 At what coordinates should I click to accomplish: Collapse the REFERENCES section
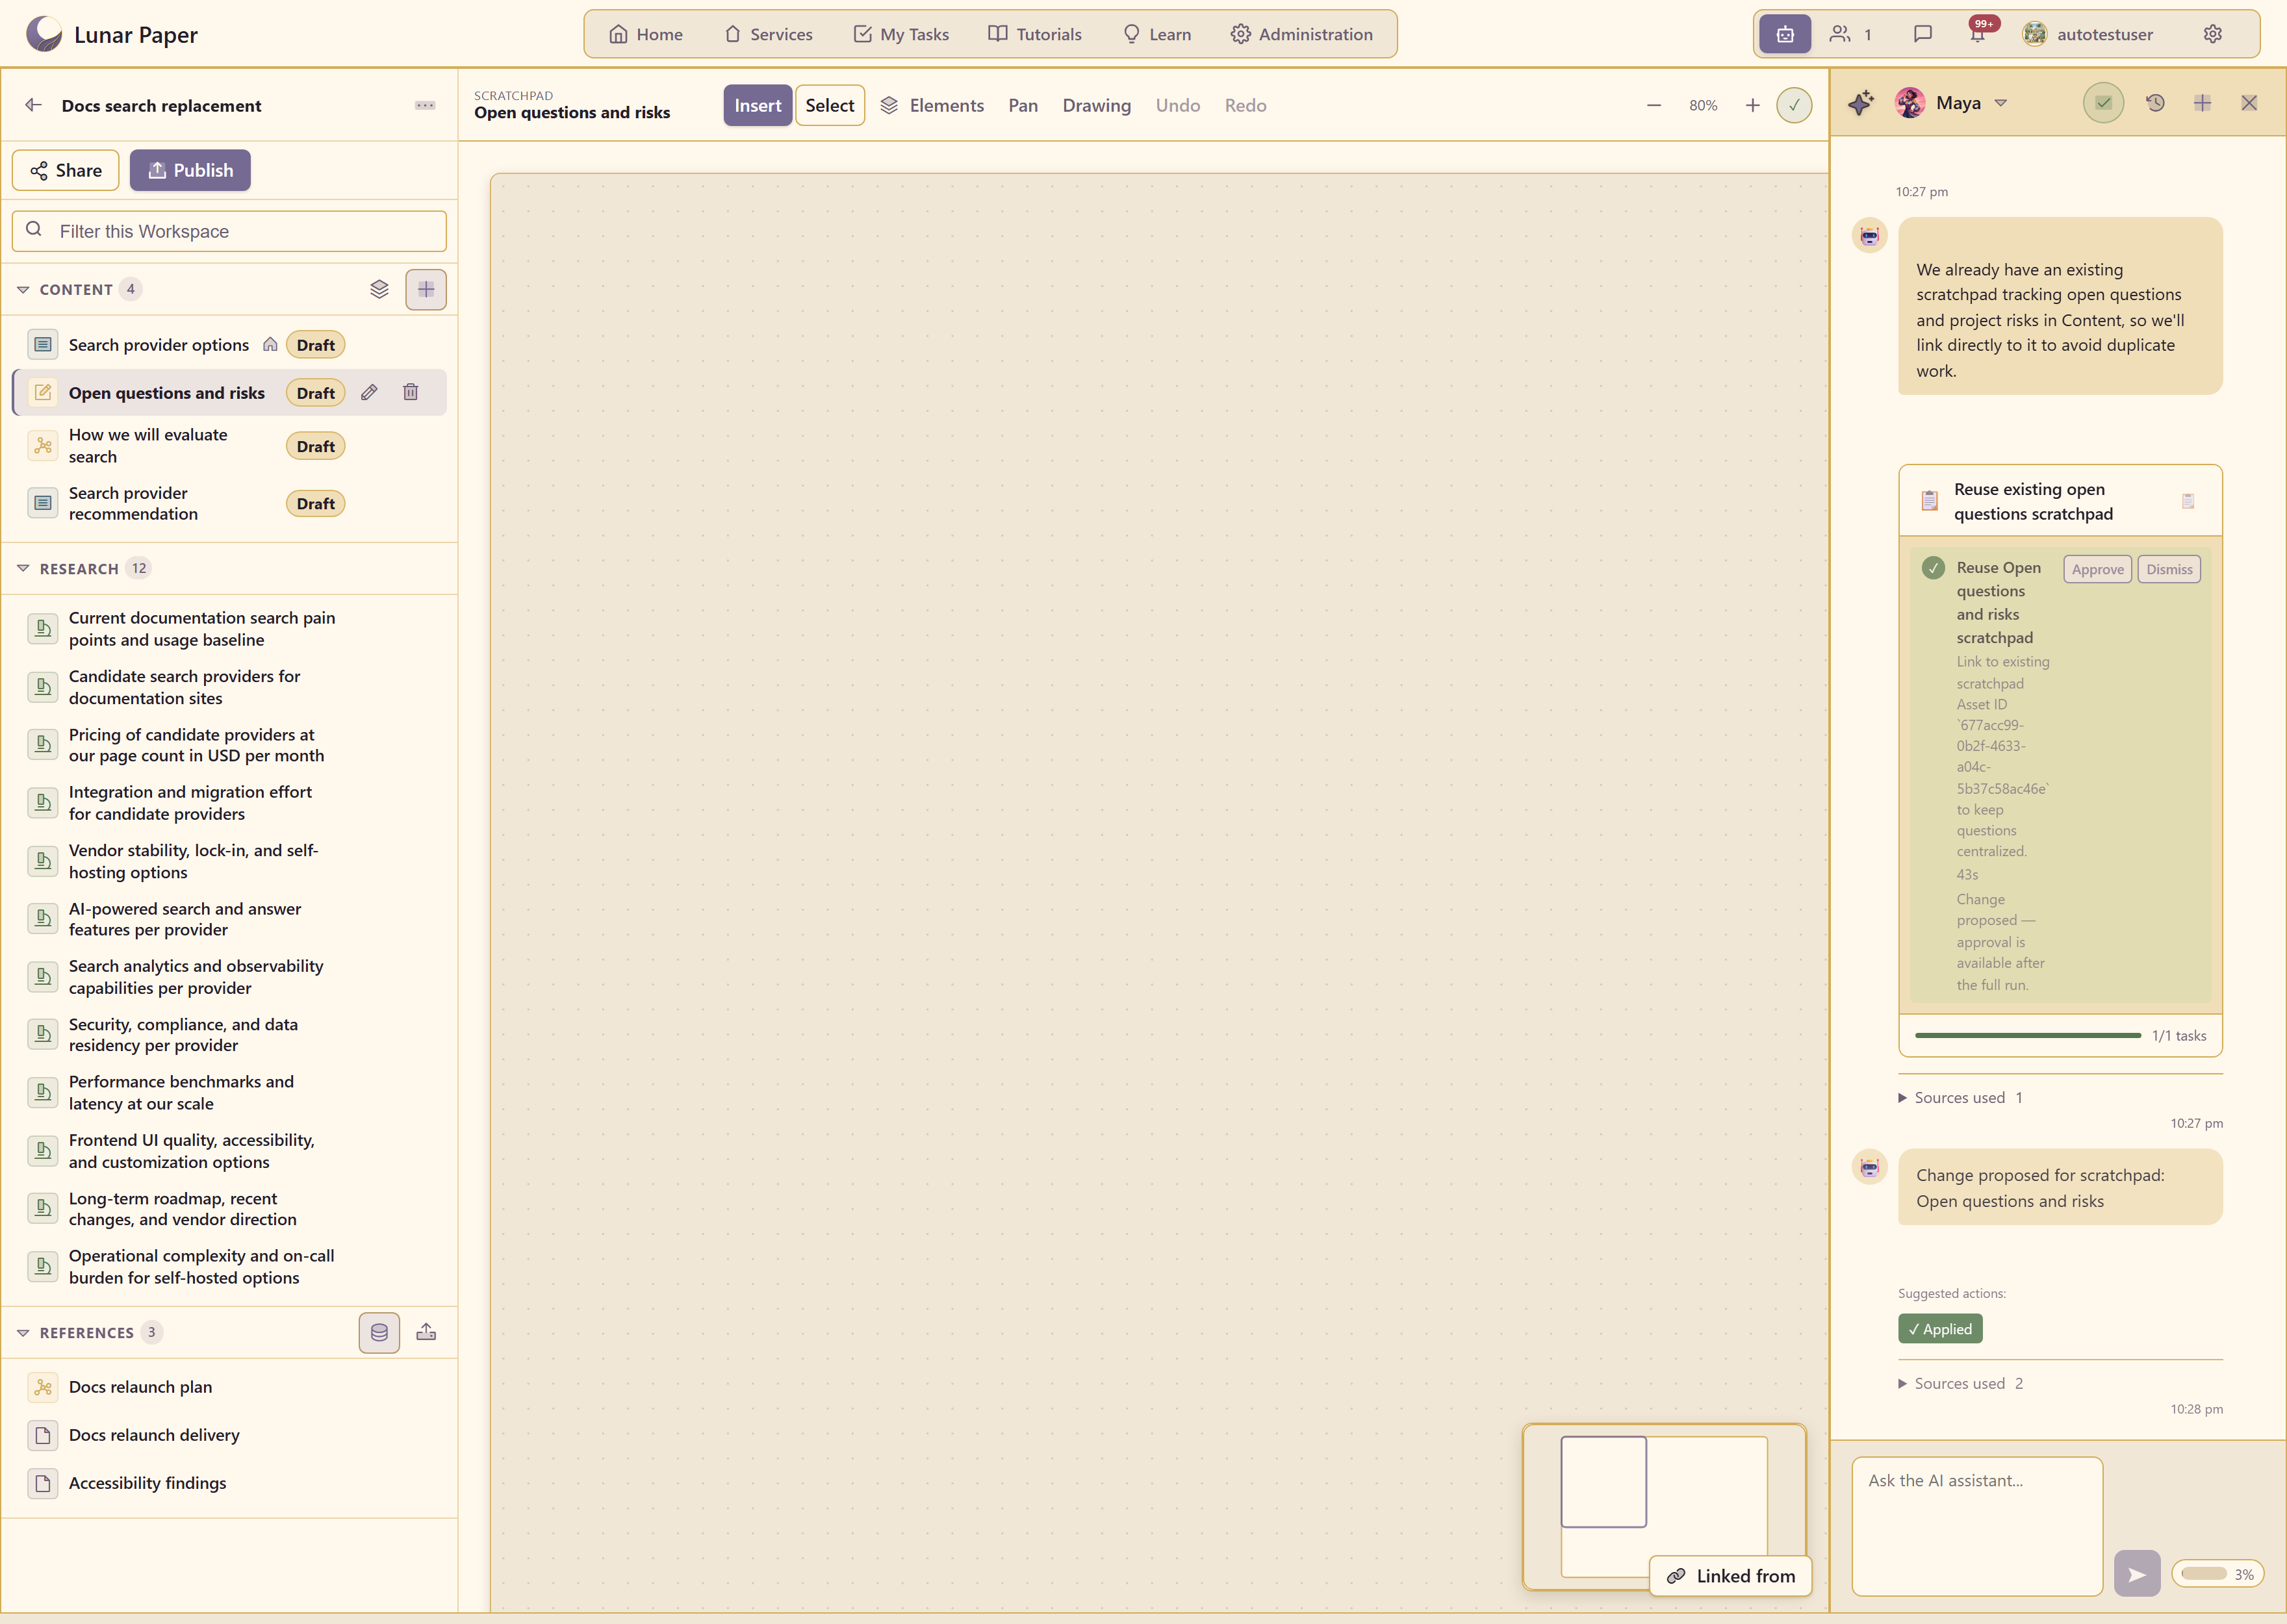point(23,1332)
